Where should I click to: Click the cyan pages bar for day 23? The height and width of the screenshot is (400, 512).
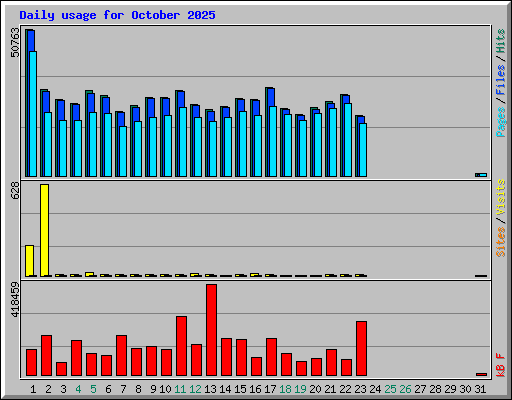click(x=363, y=150)
